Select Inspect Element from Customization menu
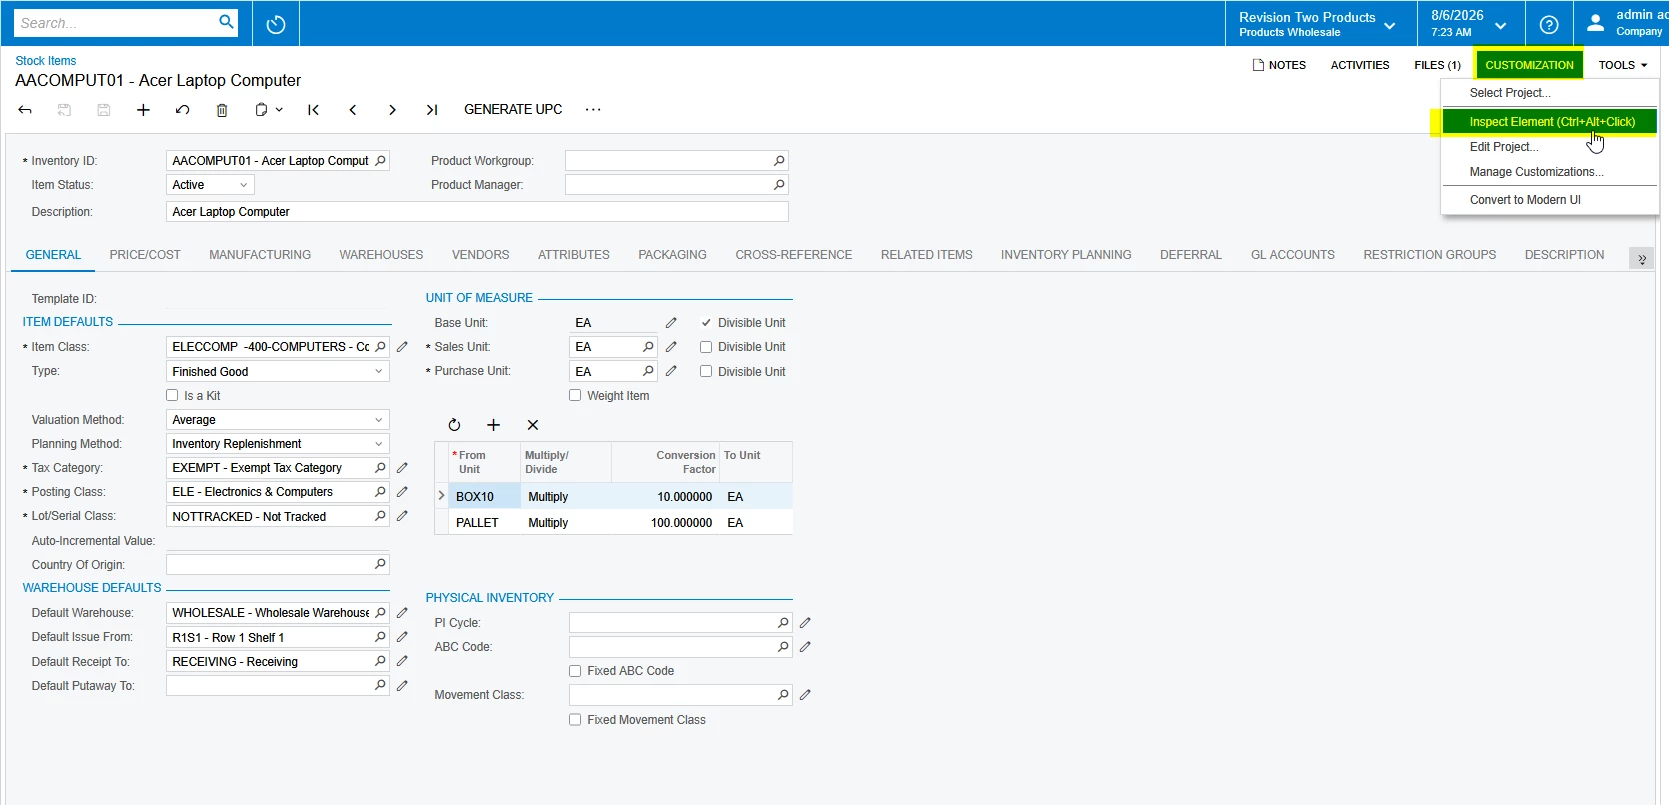This screenshot has width=1669, height=805. pyautogui.click(x=1550, y=122)
